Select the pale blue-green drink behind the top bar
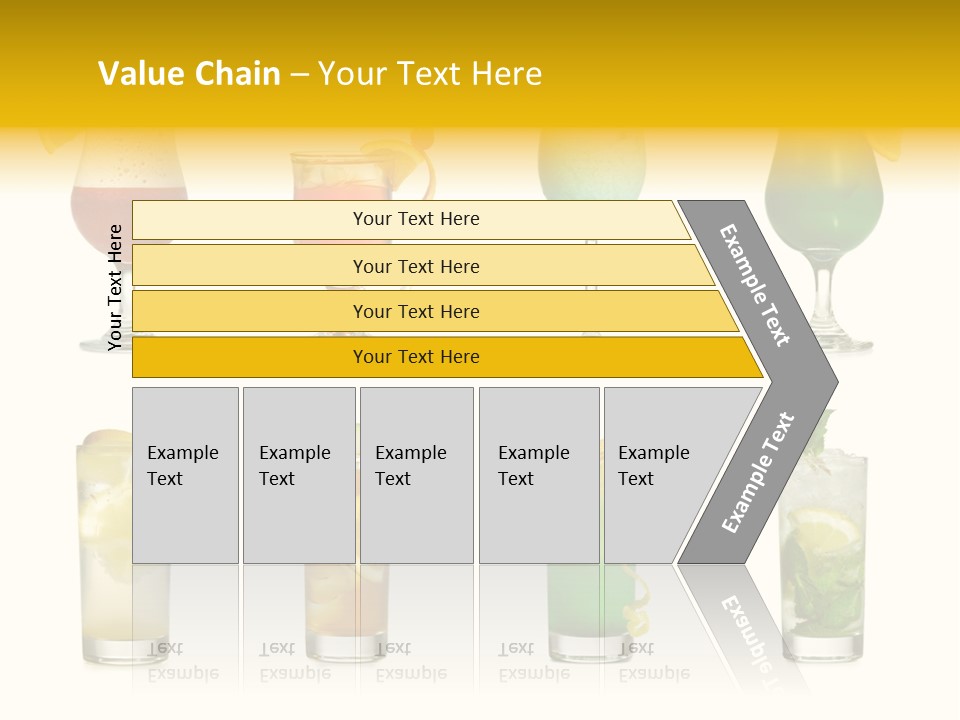The image size is (960, 720). click(x=590, y=170)
